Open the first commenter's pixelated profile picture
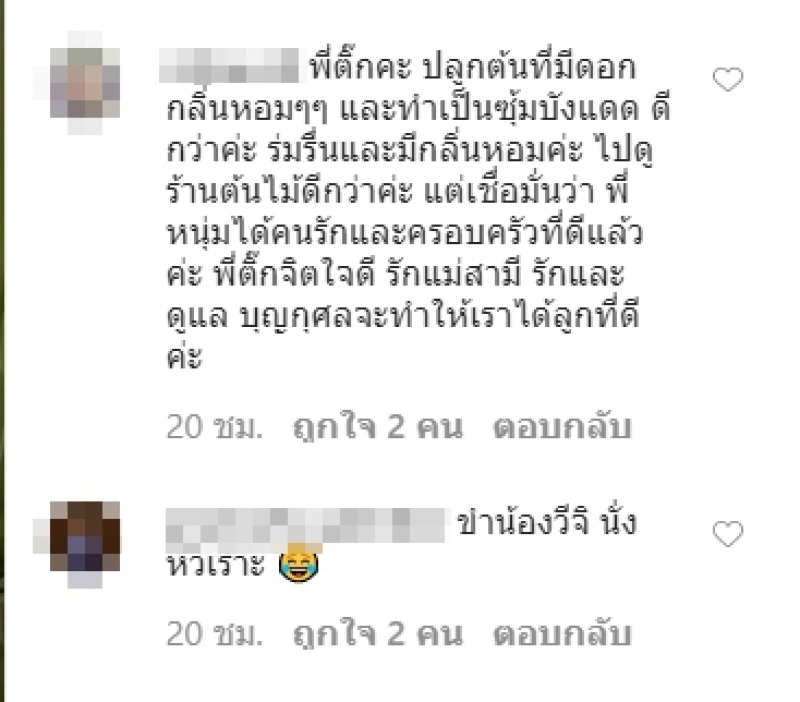Screen dimensions: 800x702 pyautogui.click(x=85, y=83)
